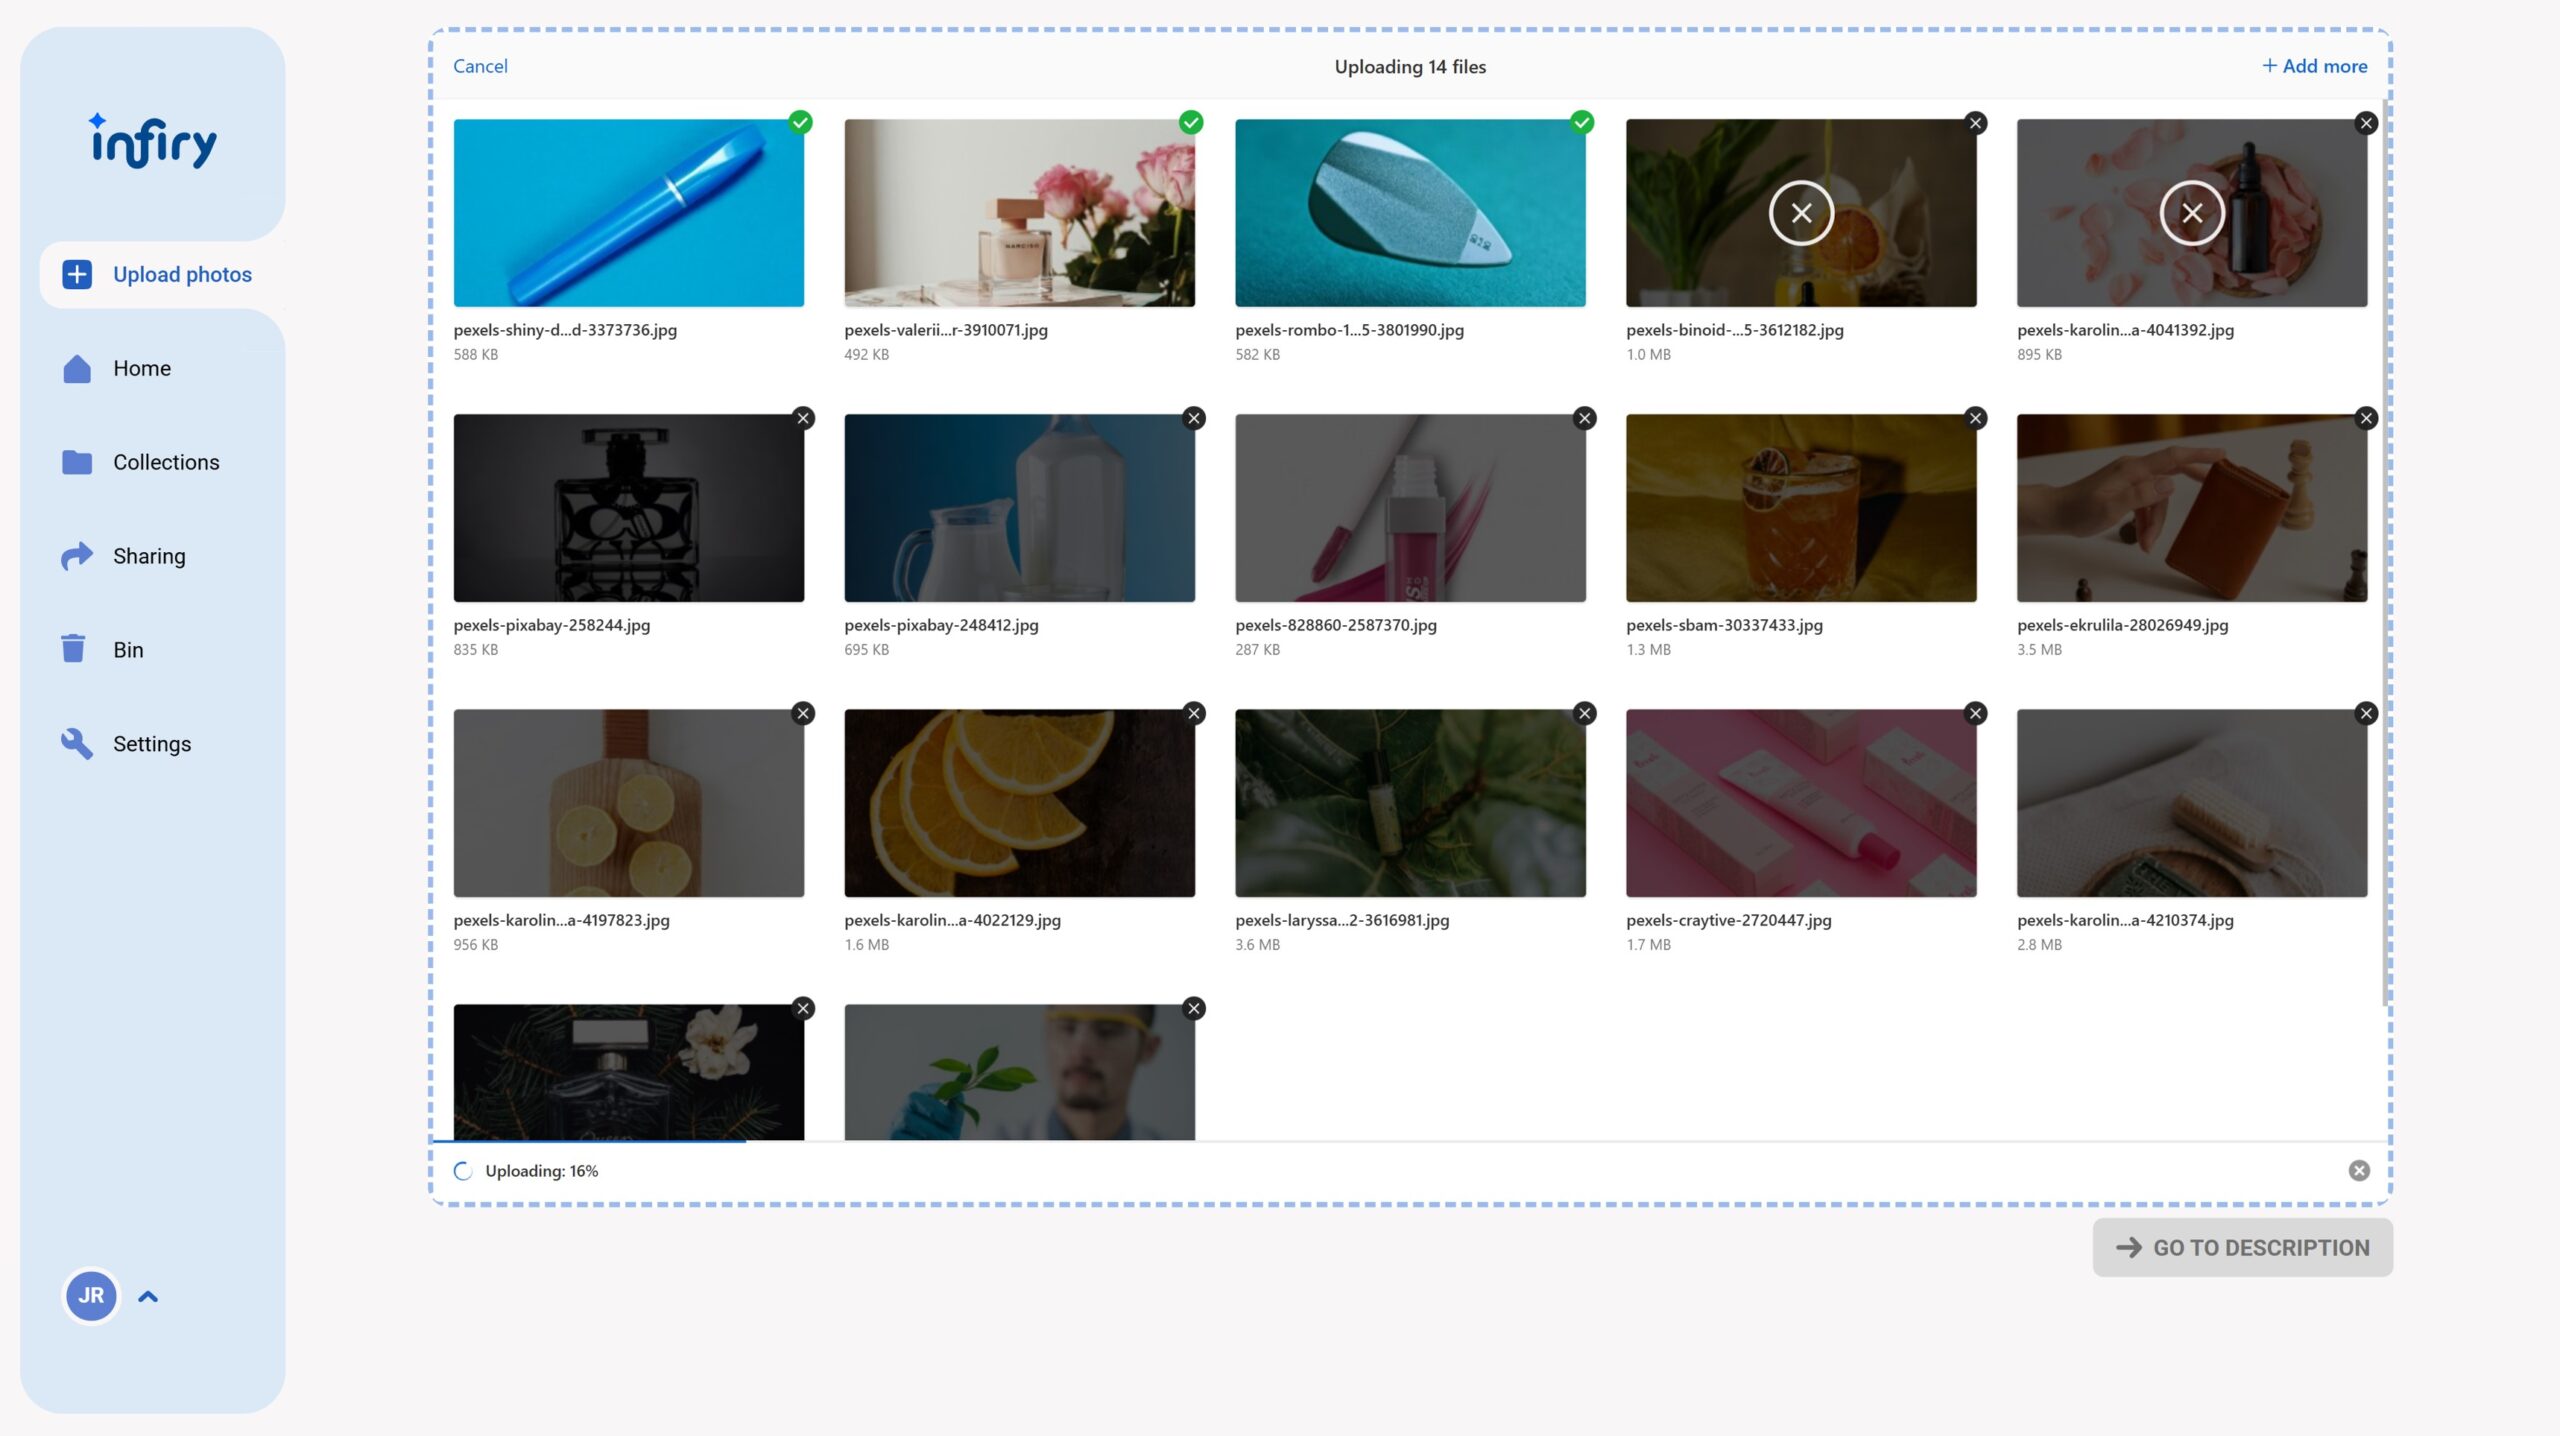Remove pexels-pixabay-248412.jpg from upload
Screen dimensions: 2560x1436
click(1194, 418)
